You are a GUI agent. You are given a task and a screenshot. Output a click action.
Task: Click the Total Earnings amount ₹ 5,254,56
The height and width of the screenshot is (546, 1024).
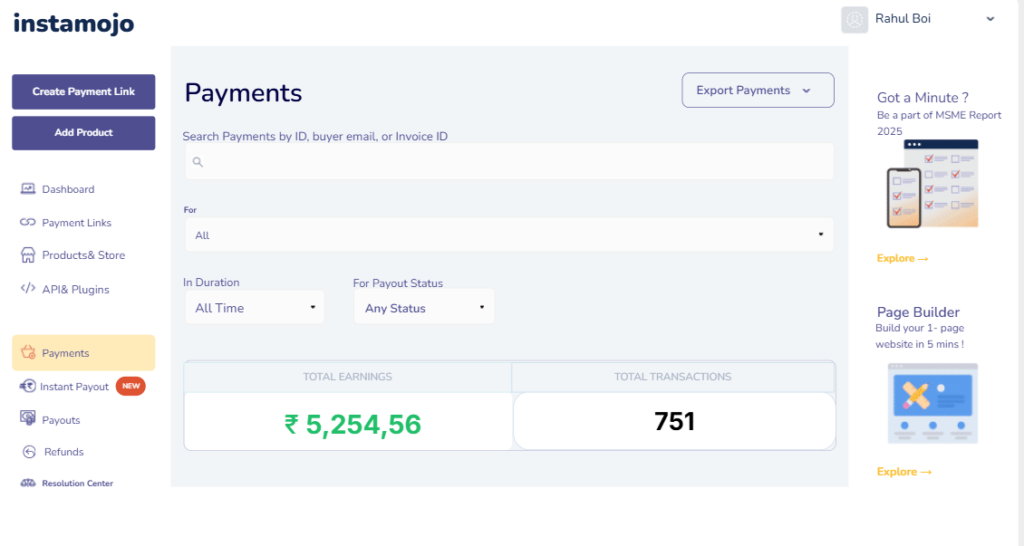[353, 425]
